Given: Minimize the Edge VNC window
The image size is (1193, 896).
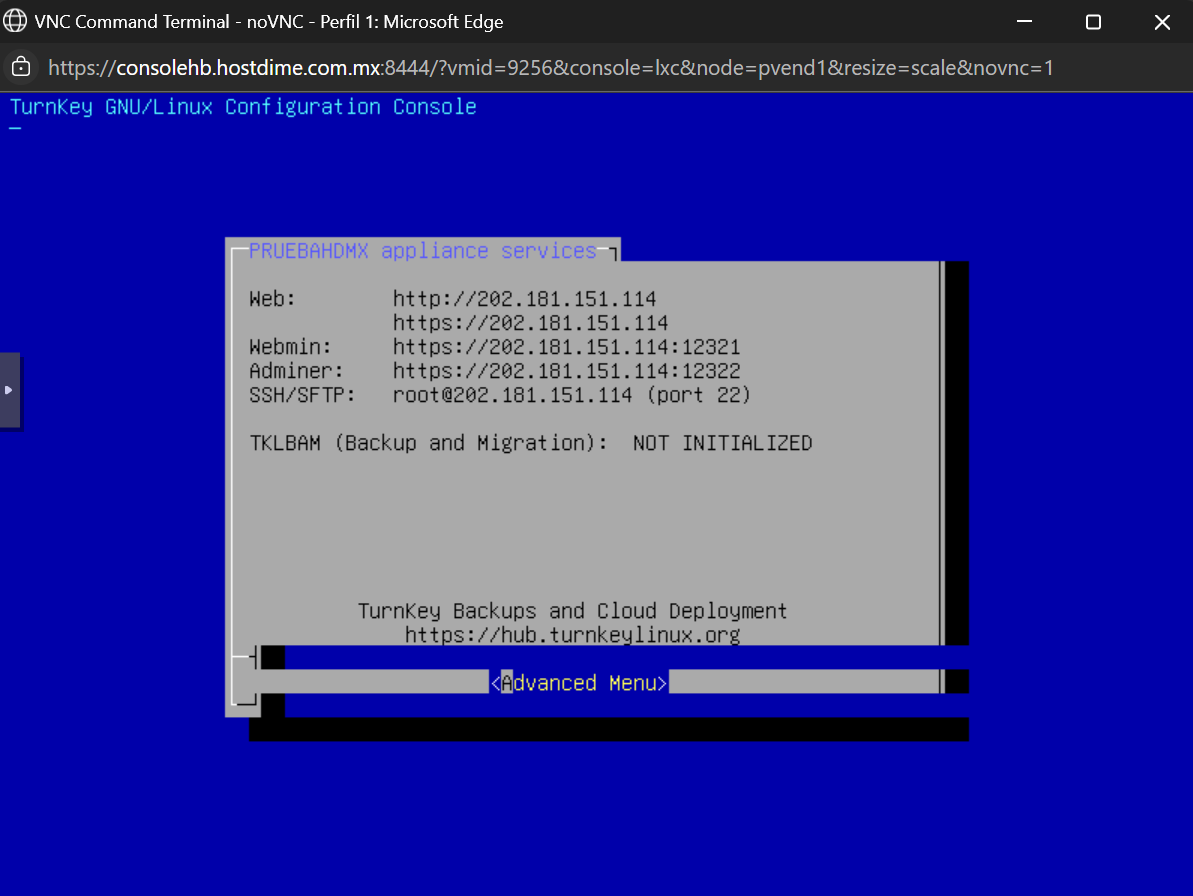Looking at the screenshot, I should 1025,22.
